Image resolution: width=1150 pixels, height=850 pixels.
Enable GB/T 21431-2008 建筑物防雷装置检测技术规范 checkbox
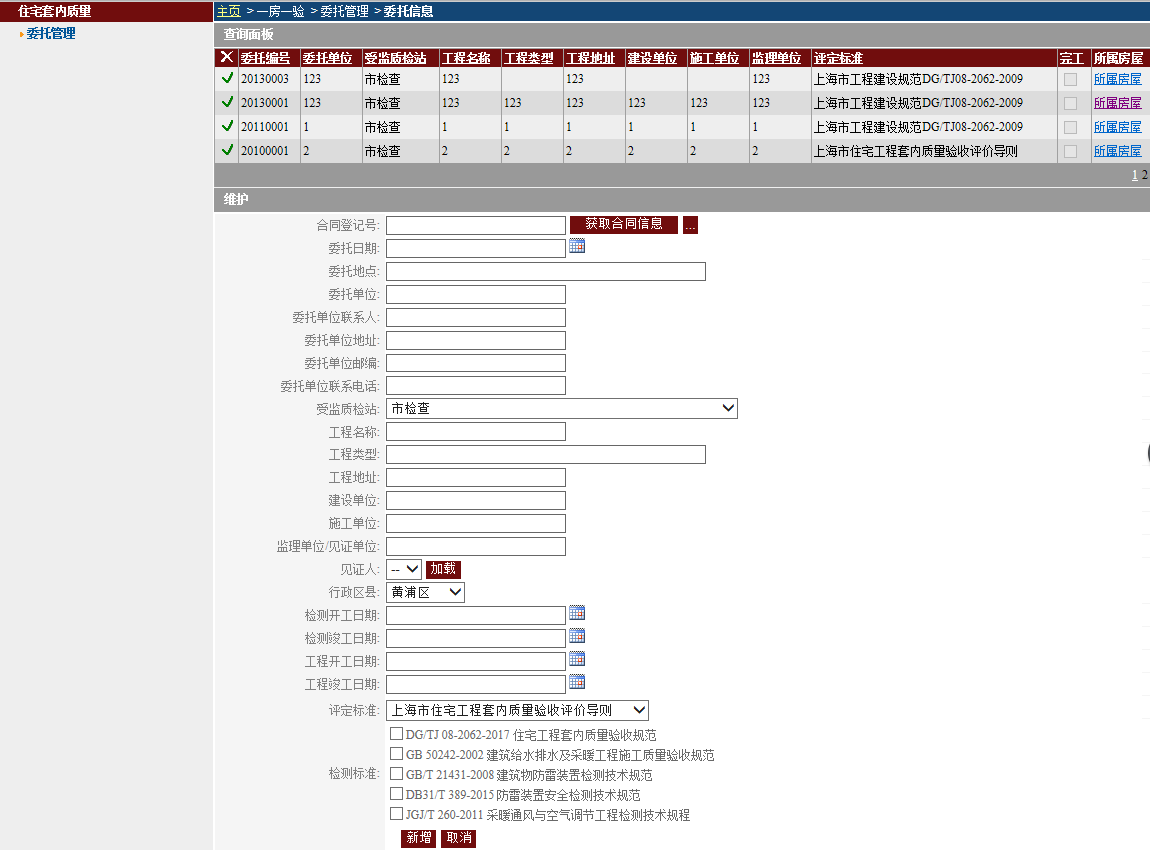point(397,774)
